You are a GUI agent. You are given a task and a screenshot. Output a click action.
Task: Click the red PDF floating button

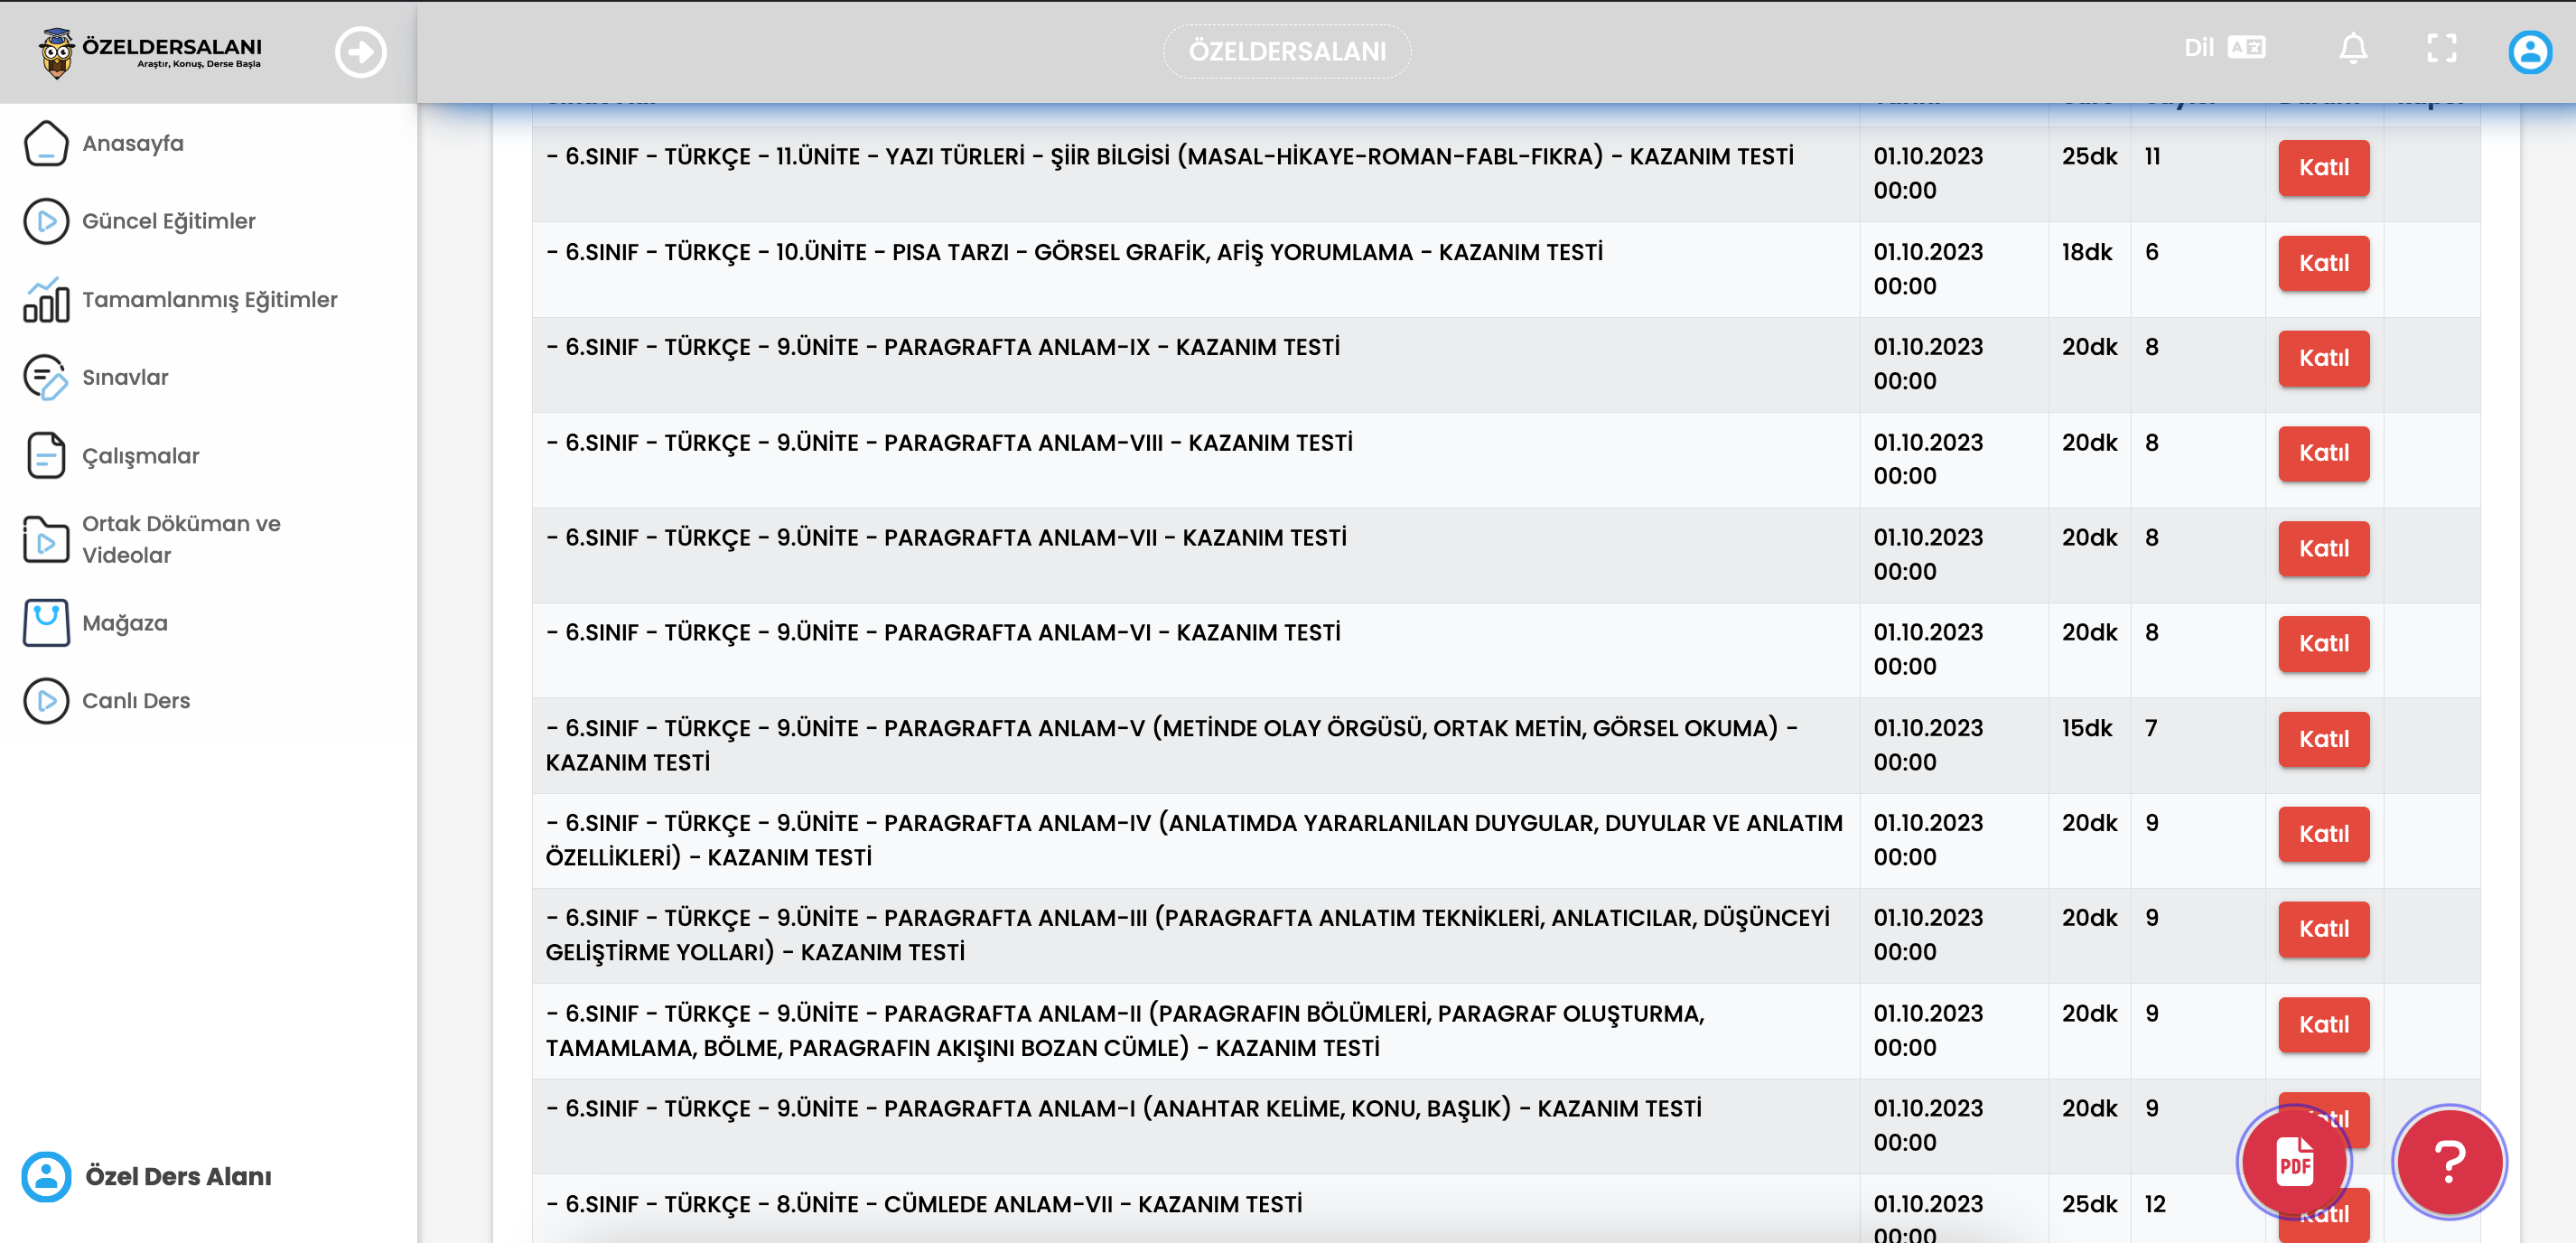click(2294, 1162)
